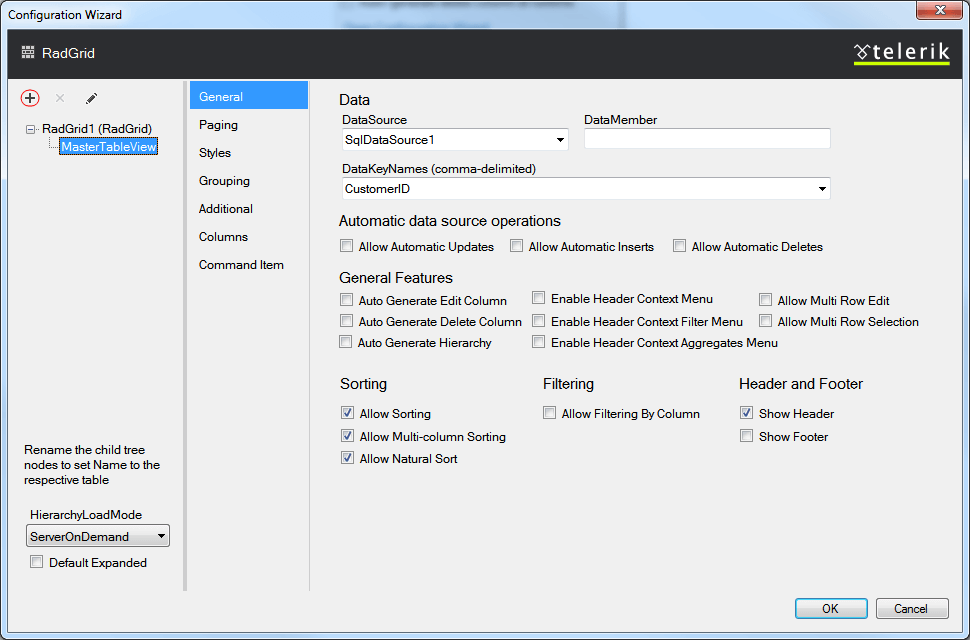Click inside the DataMember field

pos(705,140)
